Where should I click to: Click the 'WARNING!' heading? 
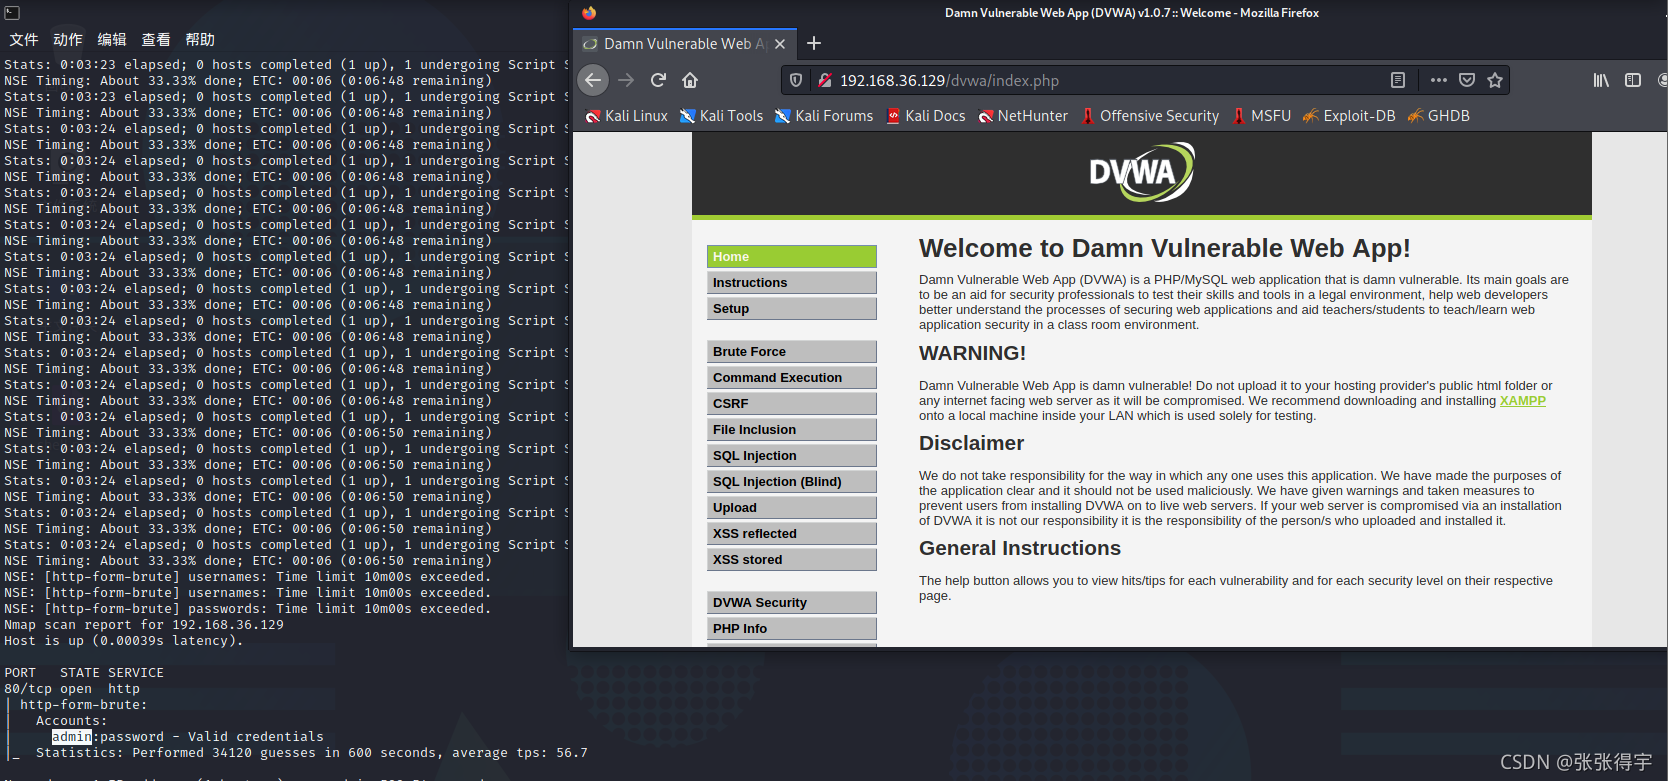pyautogui.click(x=972, y=354)
